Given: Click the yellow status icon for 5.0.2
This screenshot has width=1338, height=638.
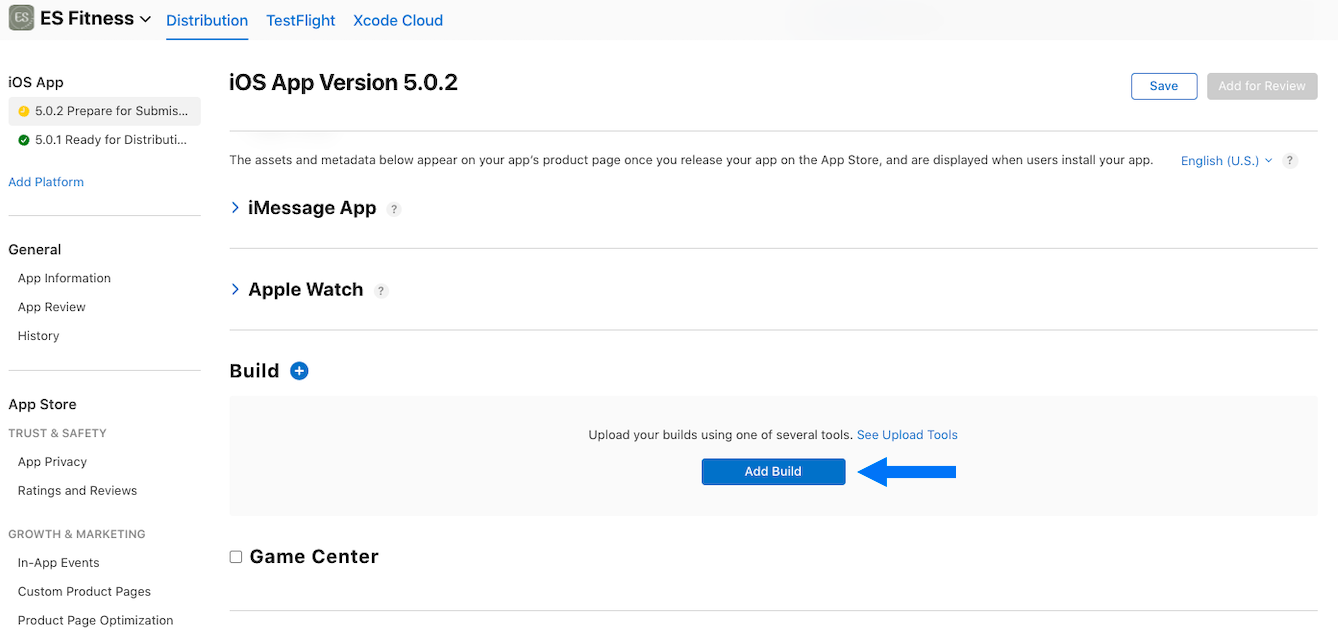Looking at the screenshot, I should (24, 111).
